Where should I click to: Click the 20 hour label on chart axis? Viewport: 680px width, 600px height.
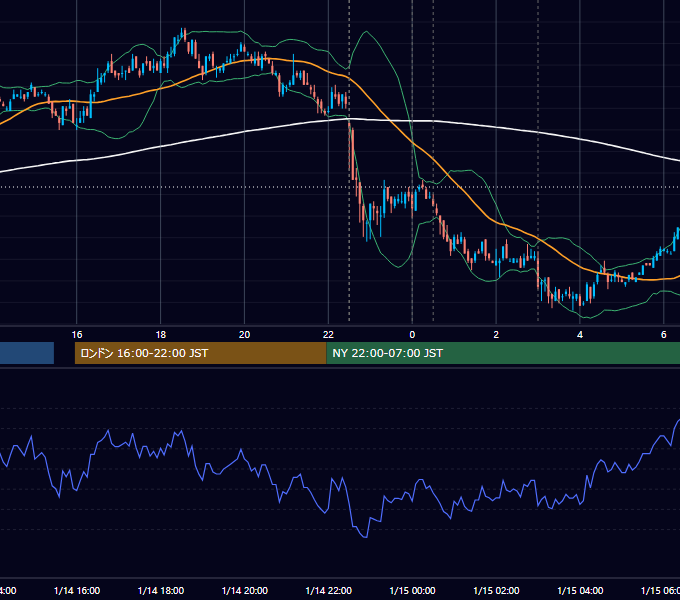245,335
